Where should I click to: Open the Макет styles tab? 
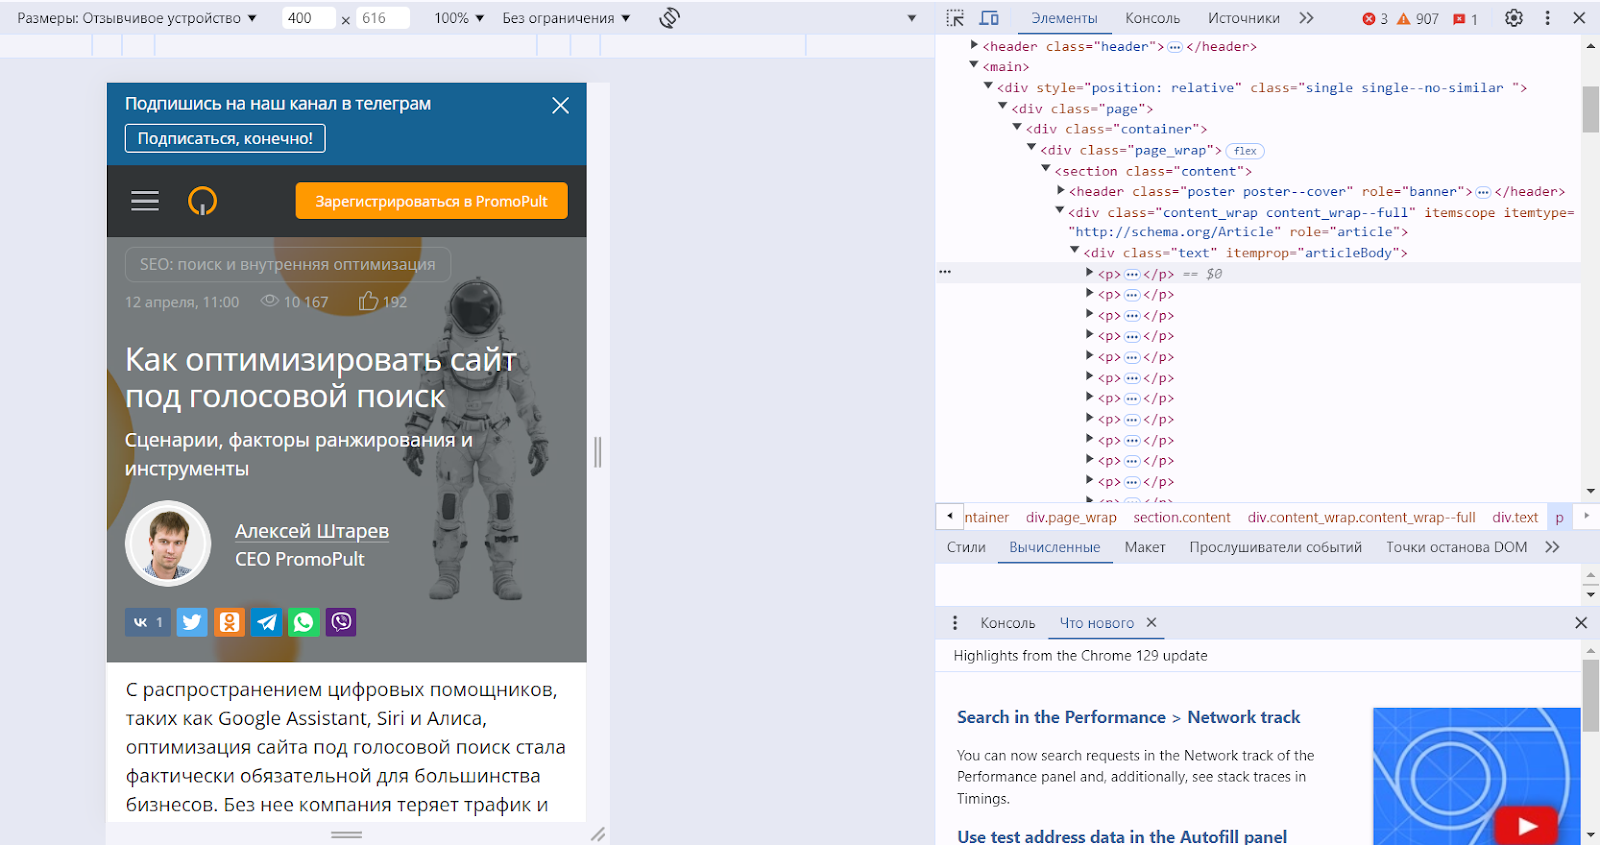tap(1144, 547)
